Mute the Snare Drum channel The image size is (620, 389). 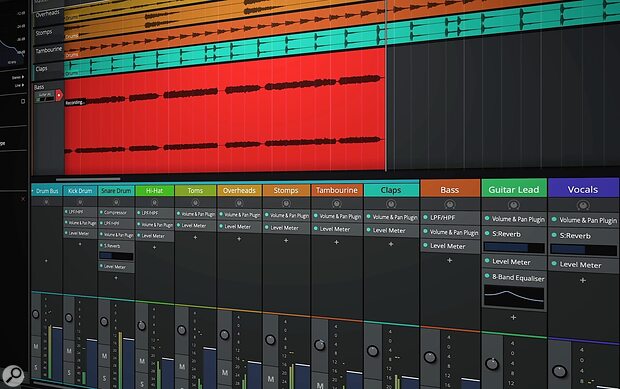(104, 356)
